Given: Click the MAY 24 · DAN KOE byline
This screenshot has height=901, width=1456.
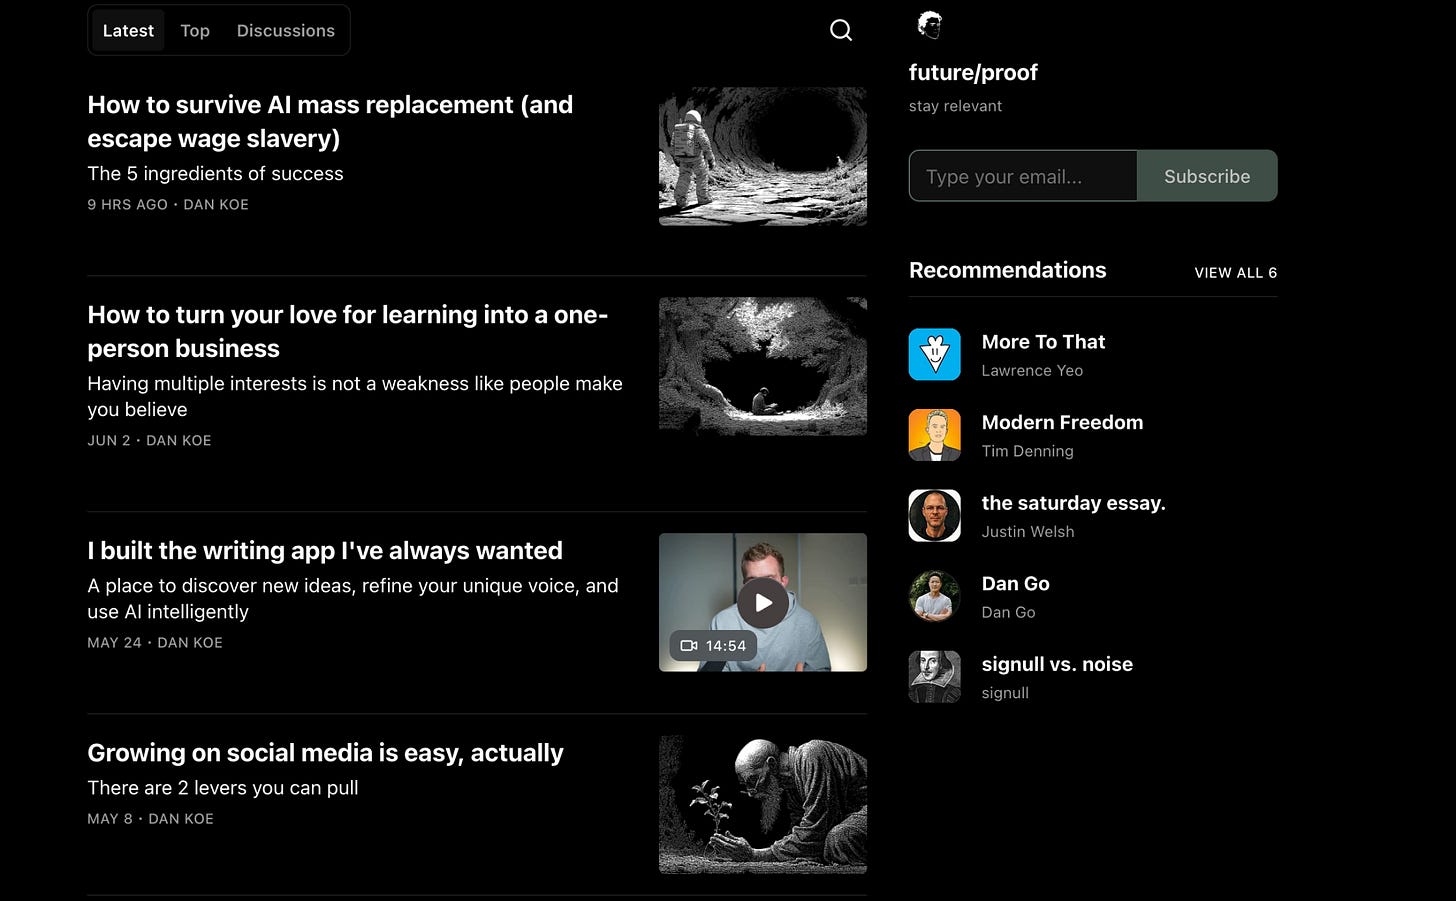Looking at the screenshot, I should (155, 642).
